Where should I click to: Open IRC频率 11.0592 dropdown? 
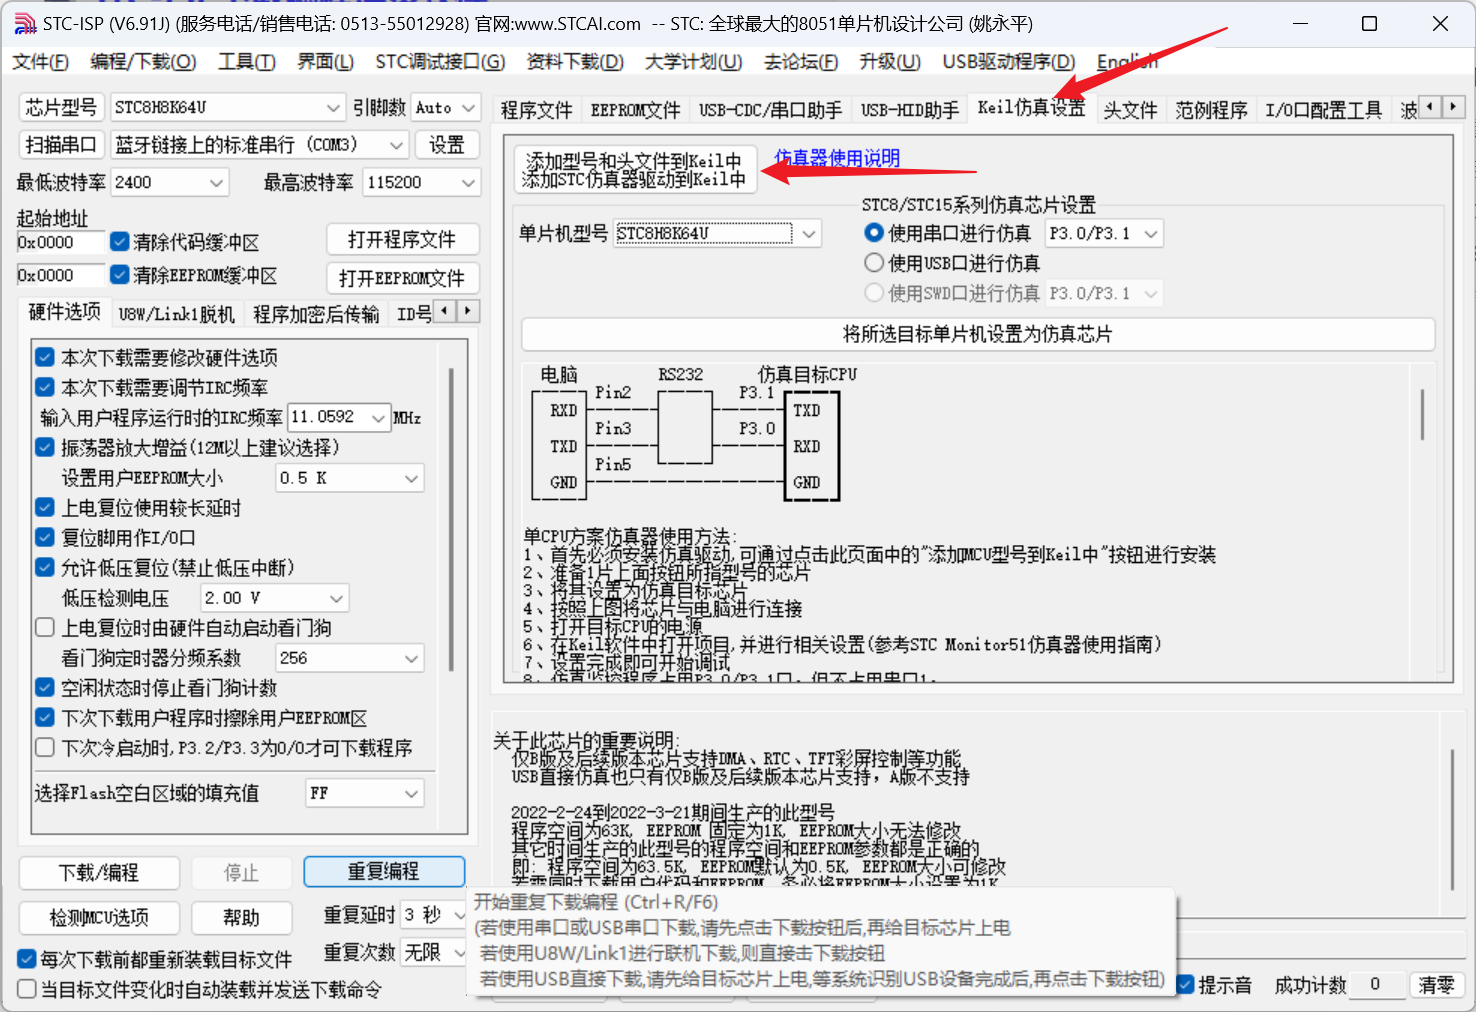[x=339, y=417]
